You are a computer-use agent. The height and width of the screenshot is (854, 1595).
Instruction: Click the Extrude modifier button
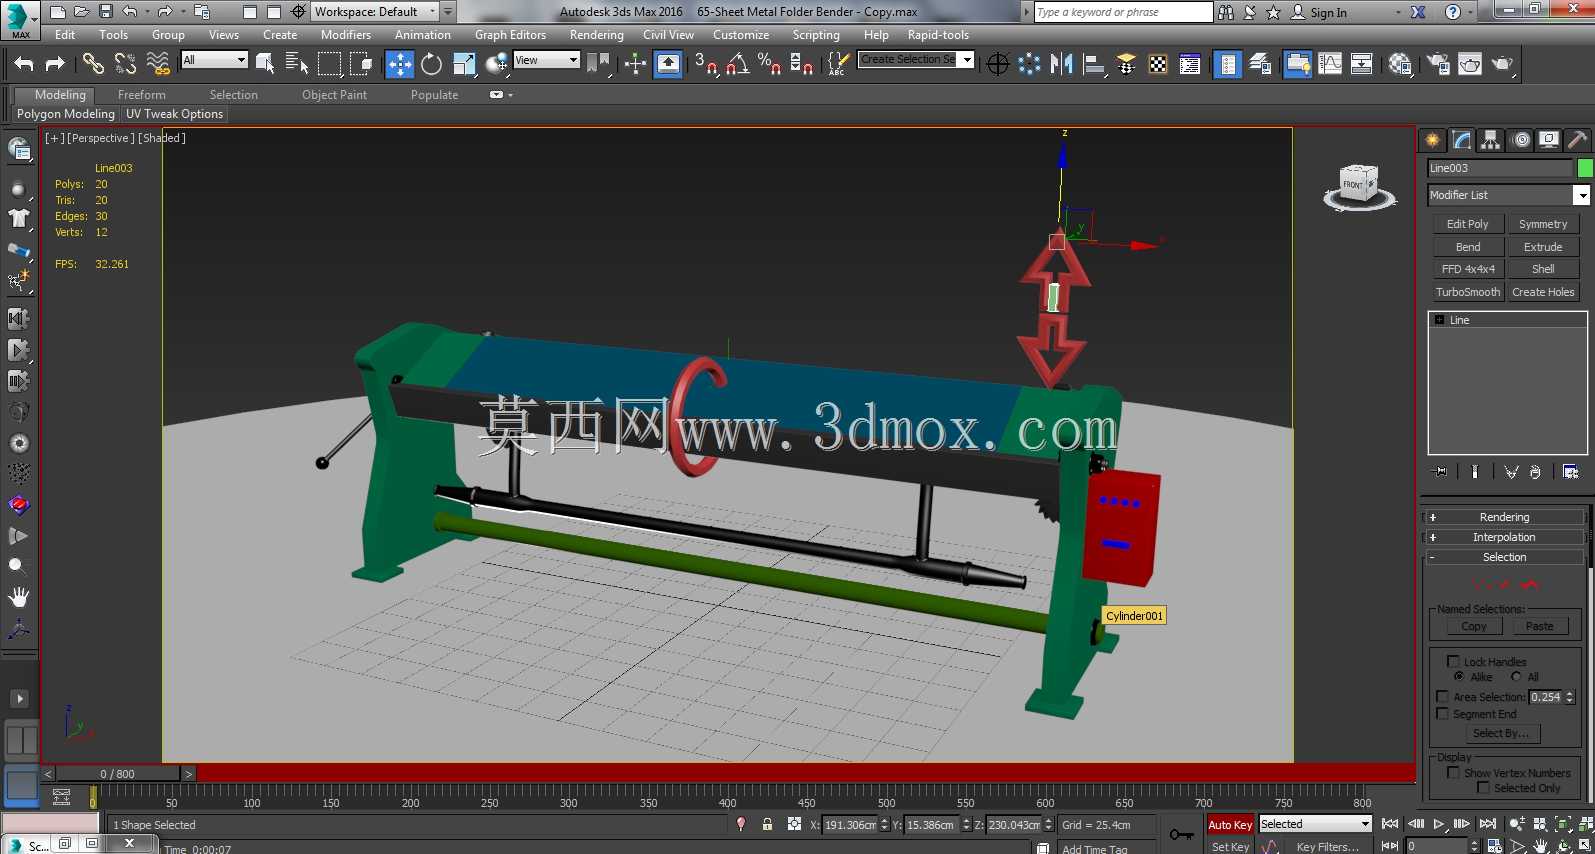click(x=1543, y=247)
